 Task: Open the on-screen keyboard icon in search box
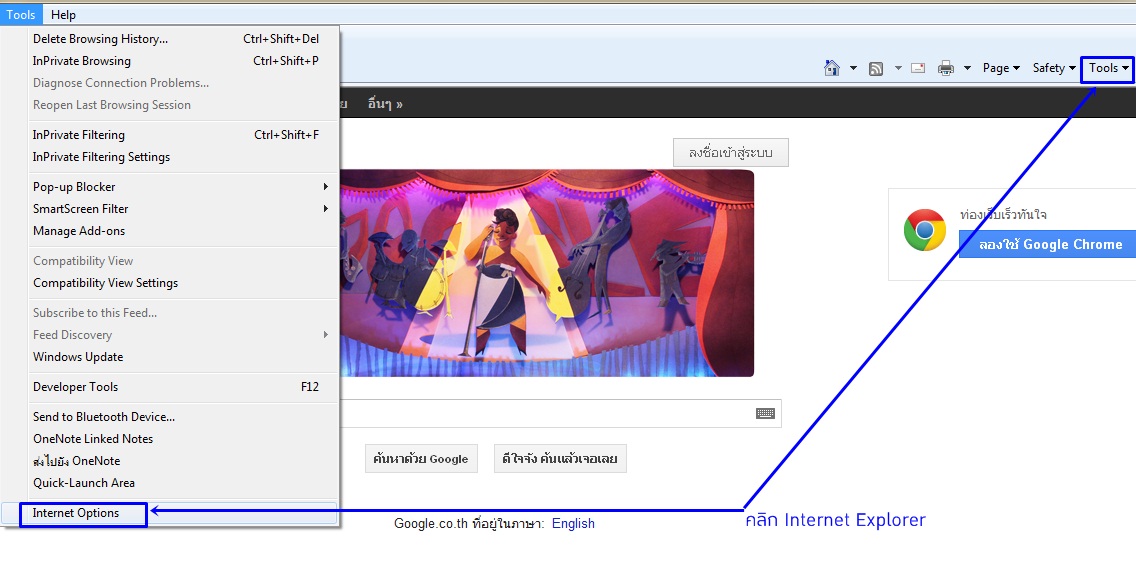coord(765,413)
